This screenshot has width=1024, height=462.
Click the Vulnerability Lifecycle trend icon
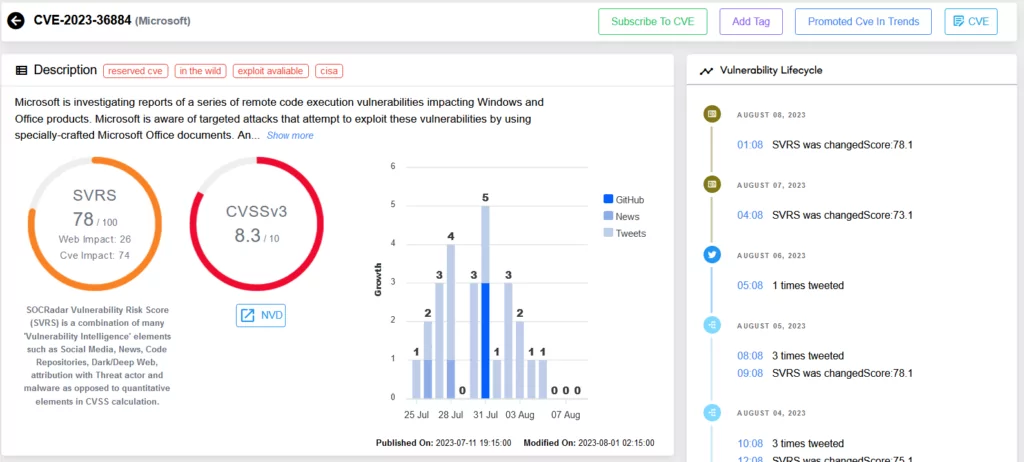[x=706, y=71]
